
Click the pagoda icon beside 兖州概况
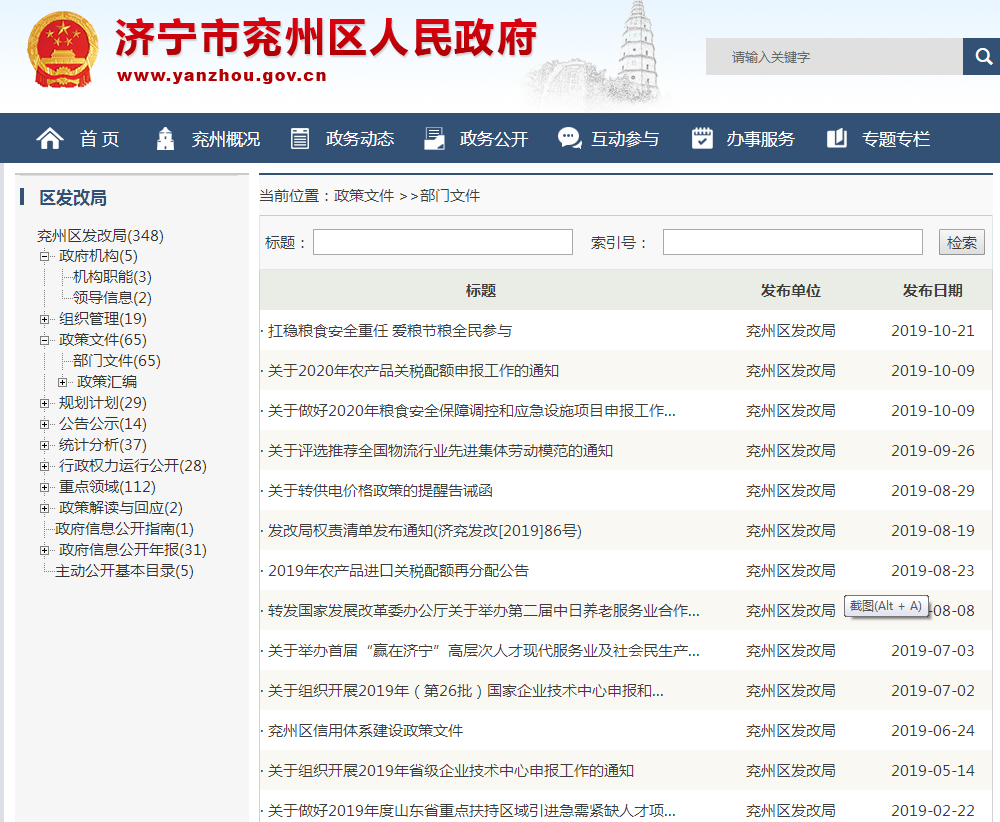point(165,139)
